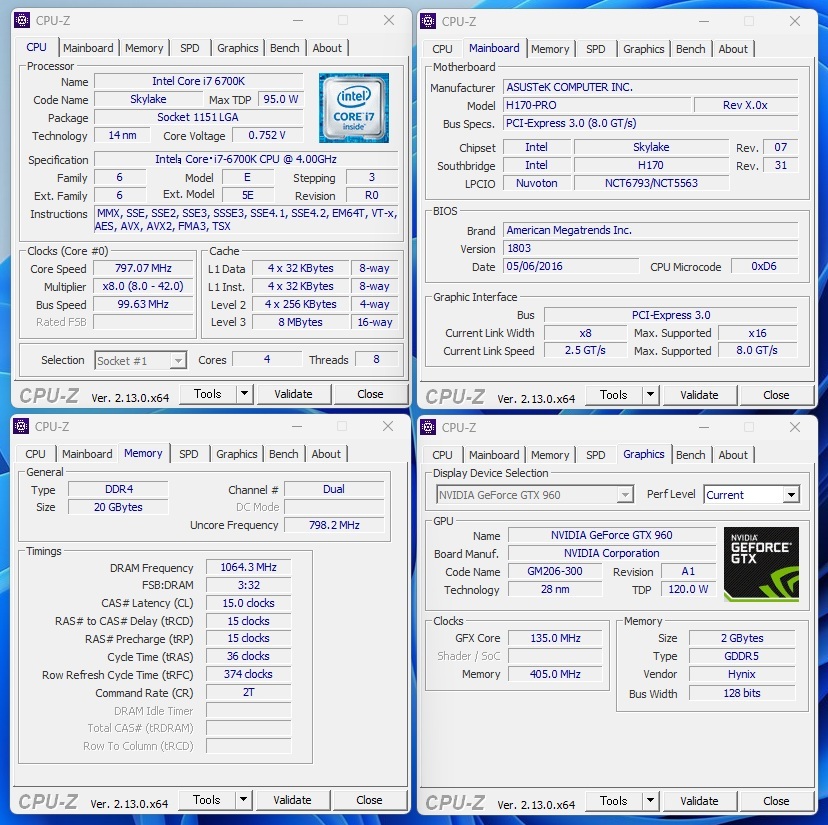Expand the Display Device Selection GTX 960 combo box
The image size is (828, 825).
pyautogui.click(x=625, y=495)
